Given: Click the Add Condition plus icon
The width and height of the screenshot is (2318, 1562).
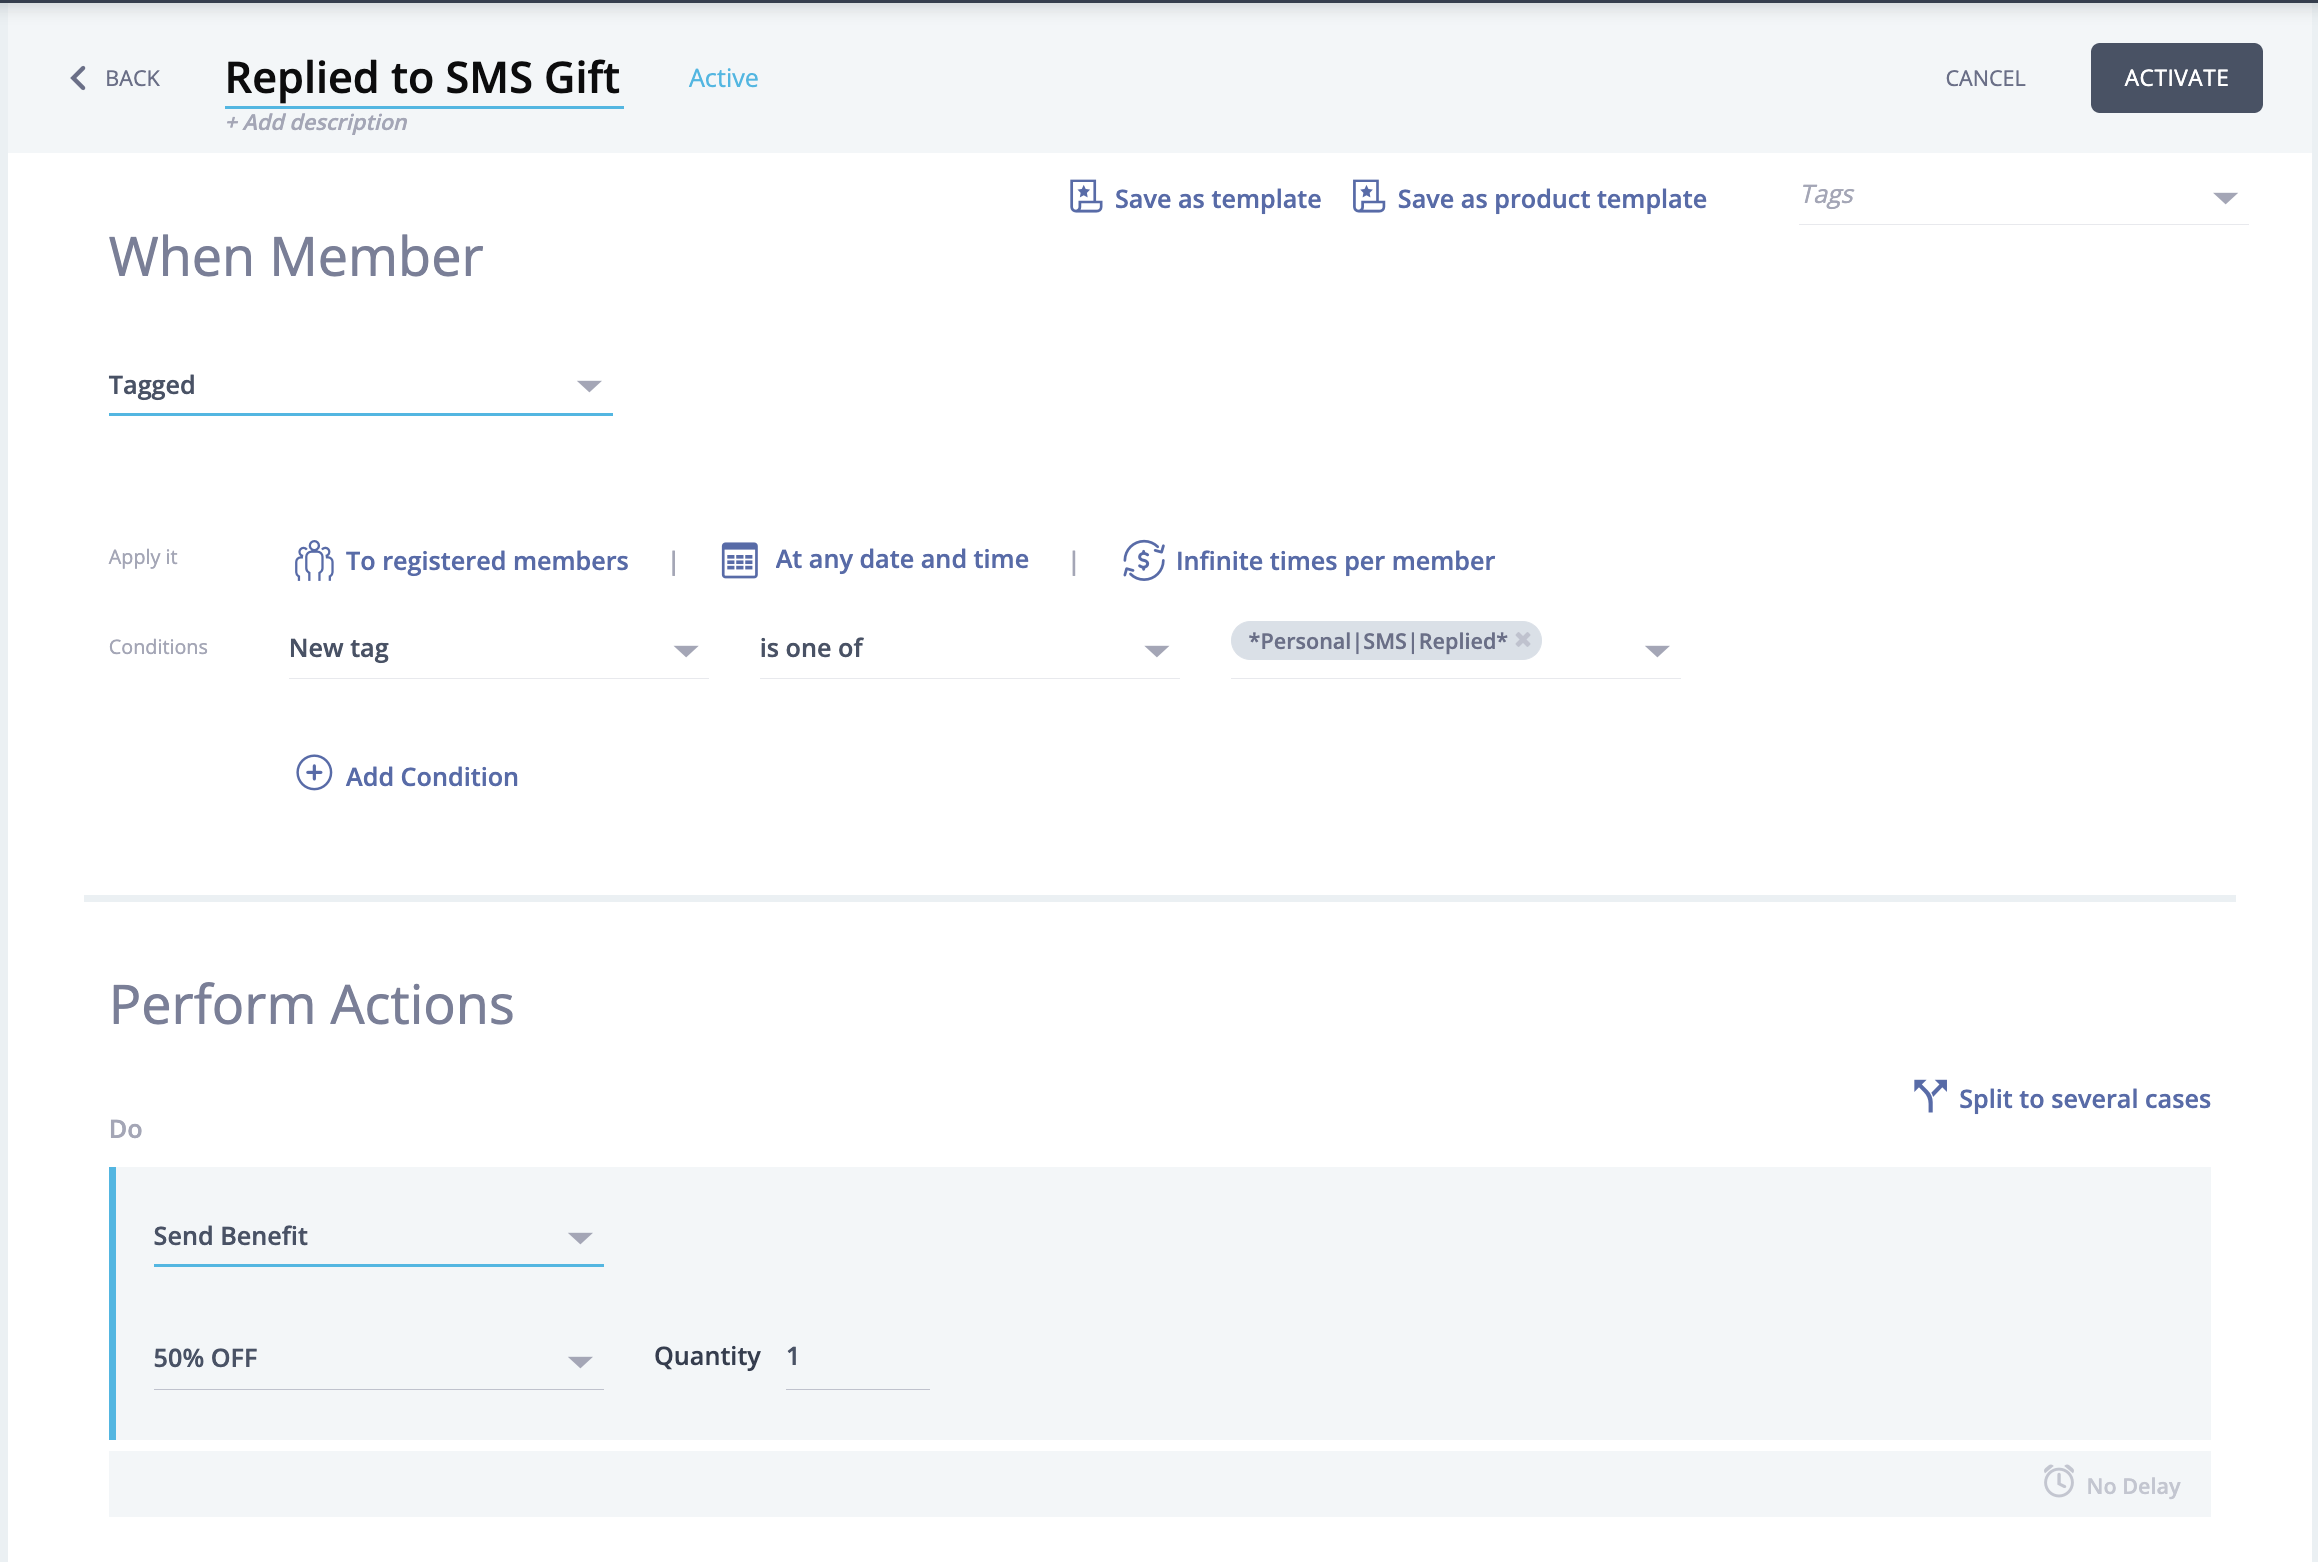Looking at the screenshot, I should (x=314, y=773).
